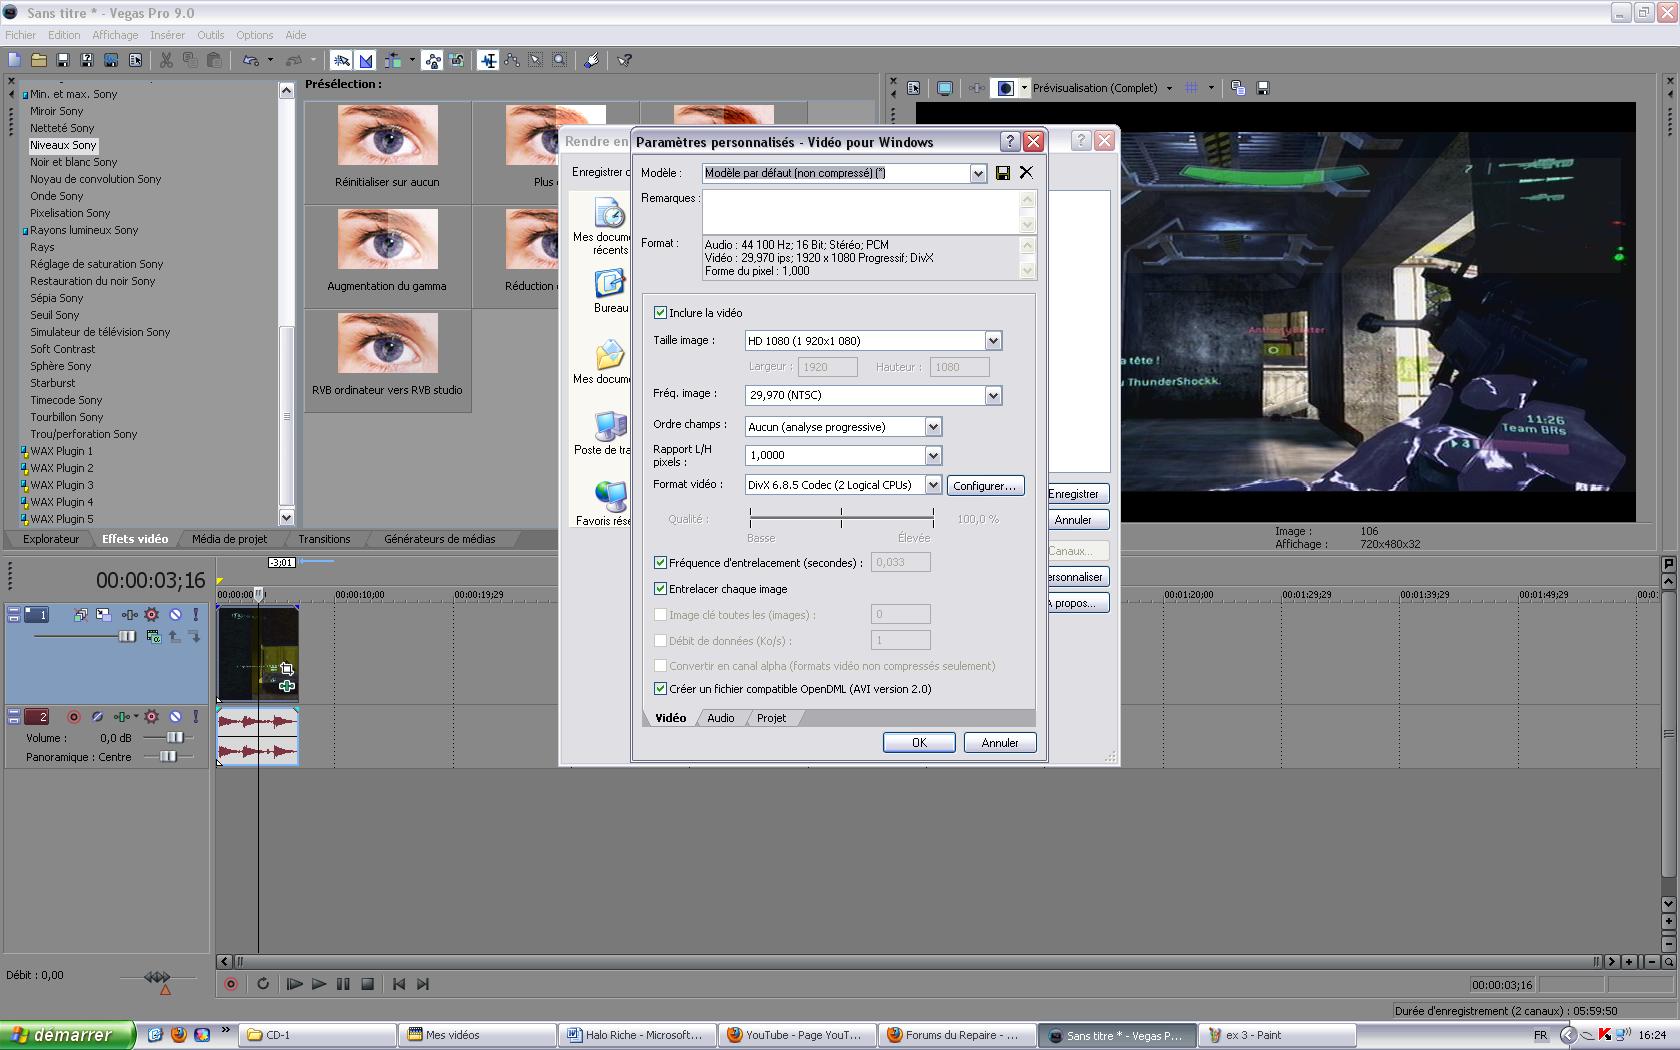The height and width of the screenshot is (1050, 1680).
Task: Open the Taille image dropdown
Action: point(993,341)
